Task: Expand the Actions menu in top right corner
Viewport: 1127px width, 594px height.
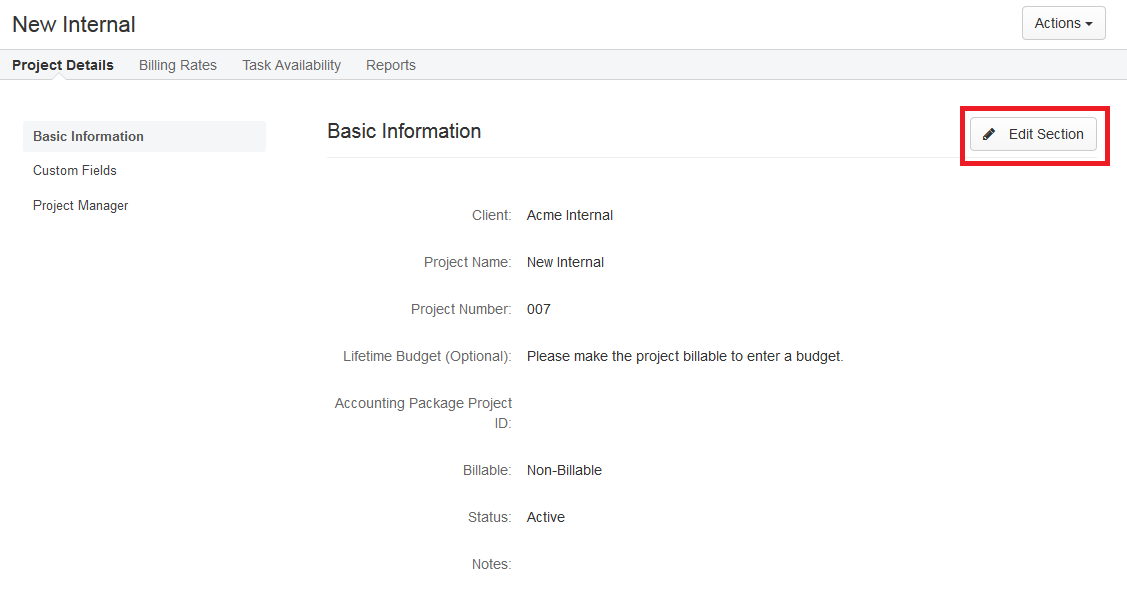Action: pyautogui.click(x=1063, y=23)
